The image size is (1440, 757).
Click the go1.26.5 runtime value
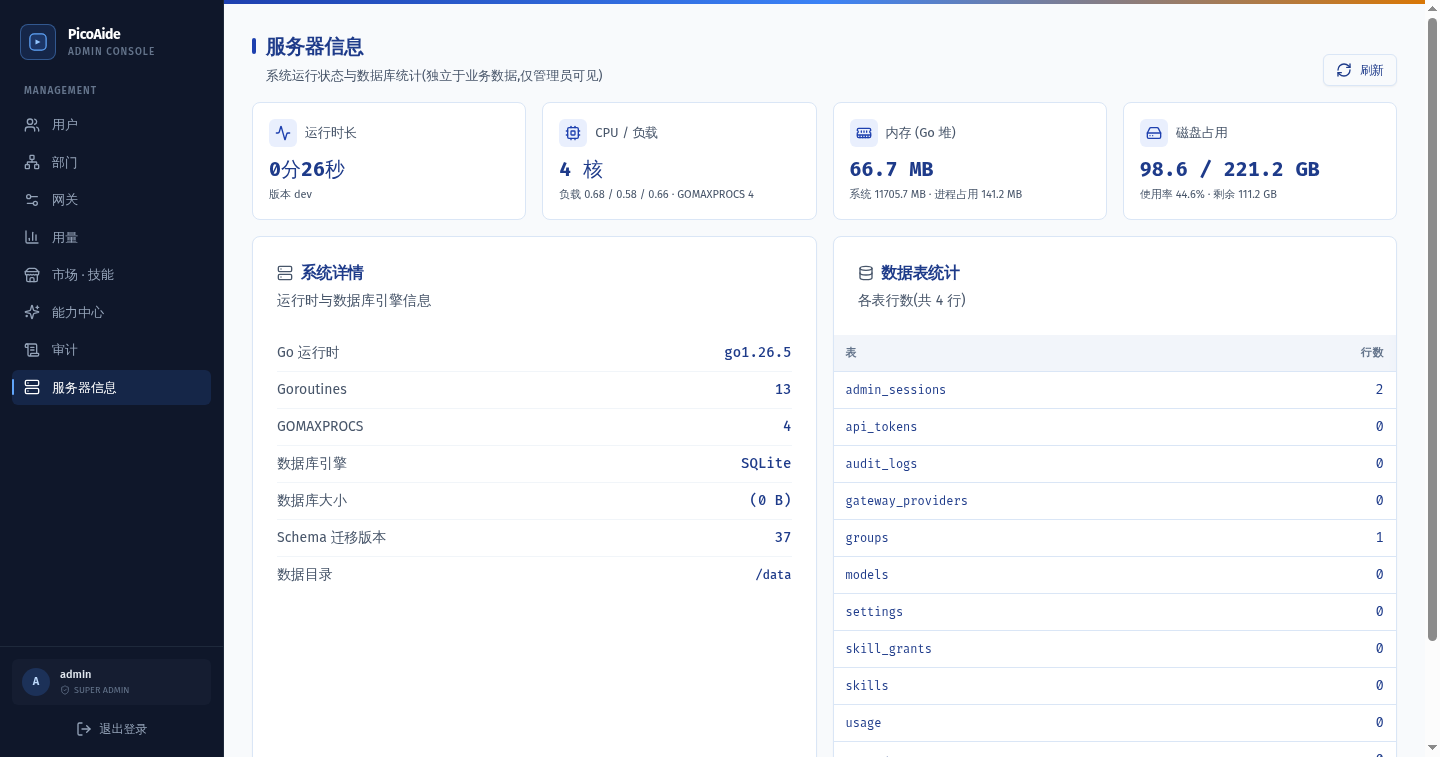[758, 352]
